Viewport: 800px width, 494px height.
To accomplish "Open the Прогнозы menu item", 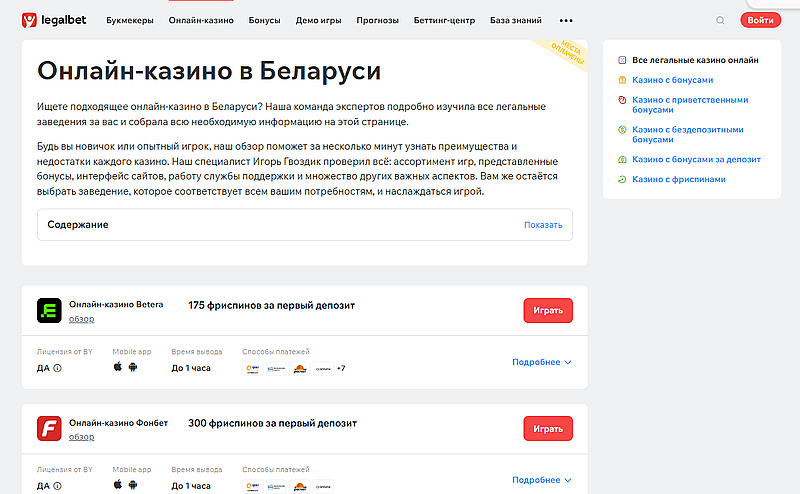I will [378, 20].
